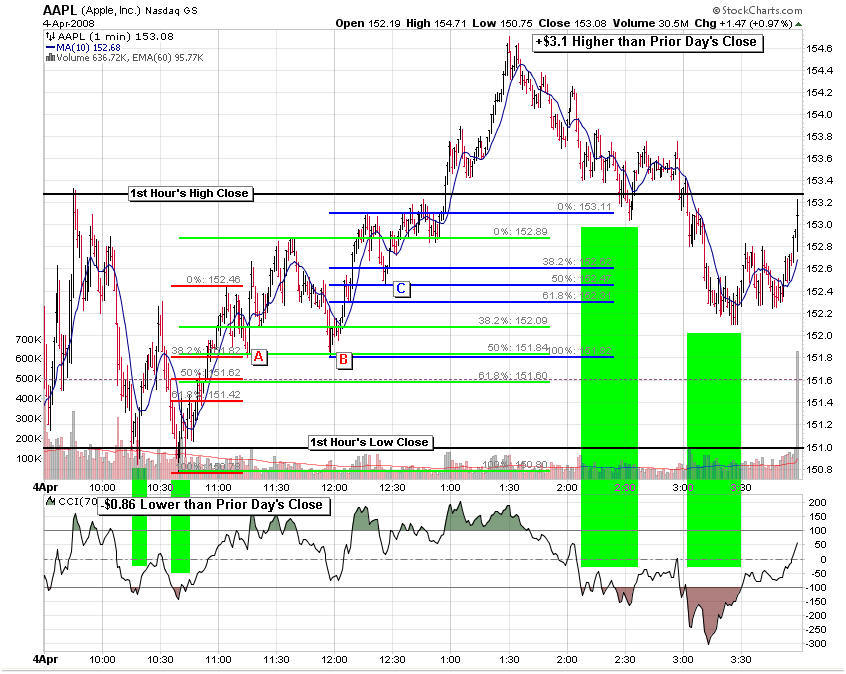Image resolution: width=846 pixels, height=674 pixels.
Task: Click the "1st Hour's High Close" label
Action: 190,193
